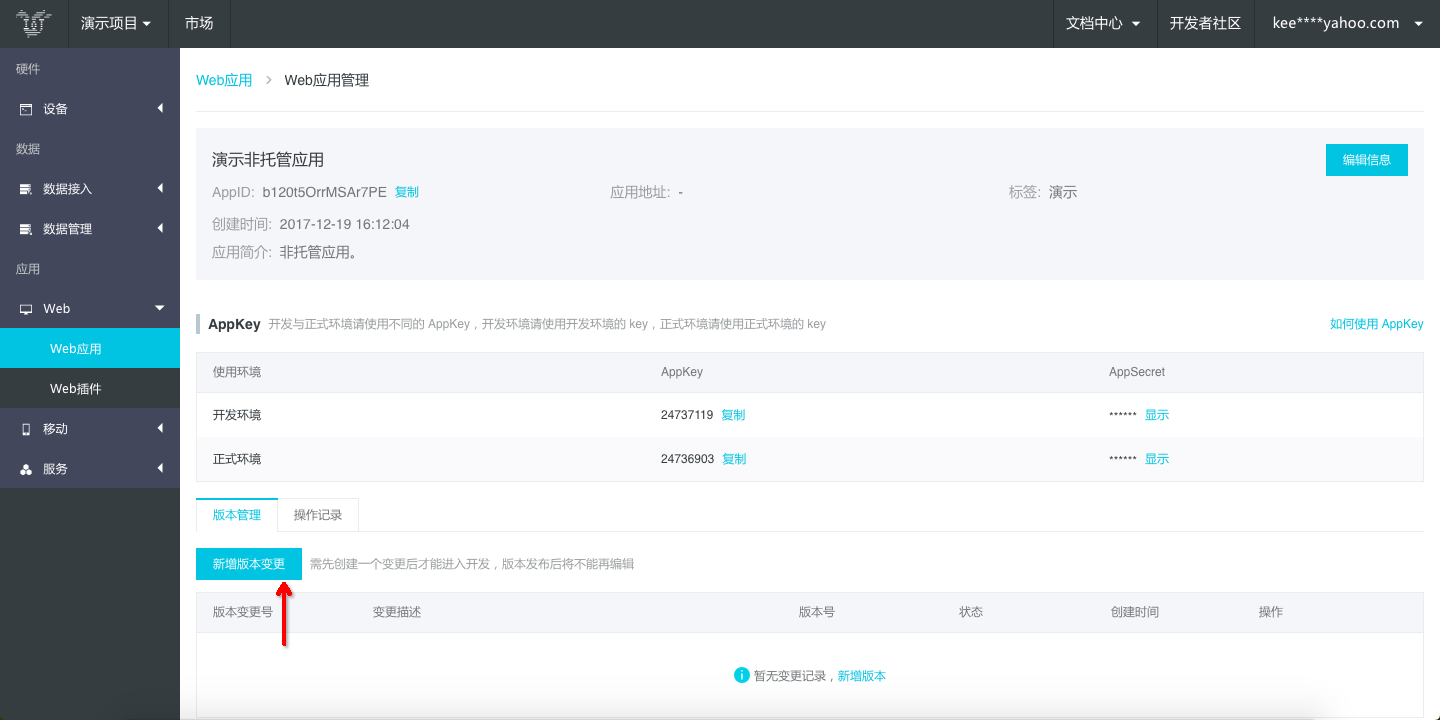
Task: Click the AppID value b120t5OrrMSAr7PE
Action: click(x=325, y=192)
